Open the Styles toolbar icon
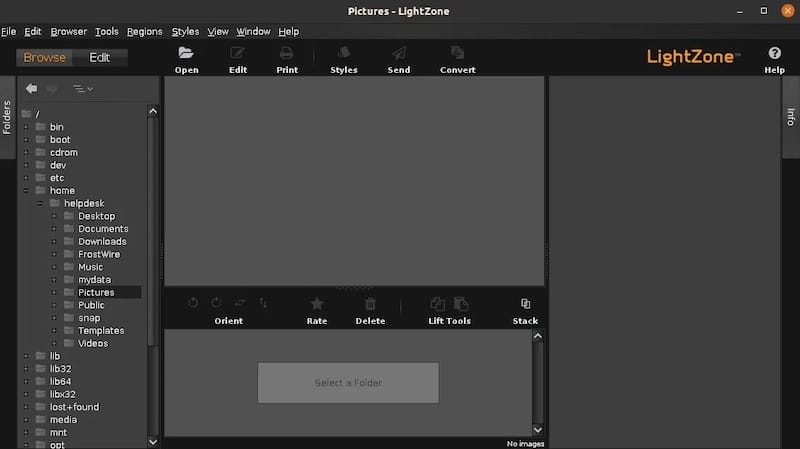This screenshot has width=800, height=449. tap(343, 53)
